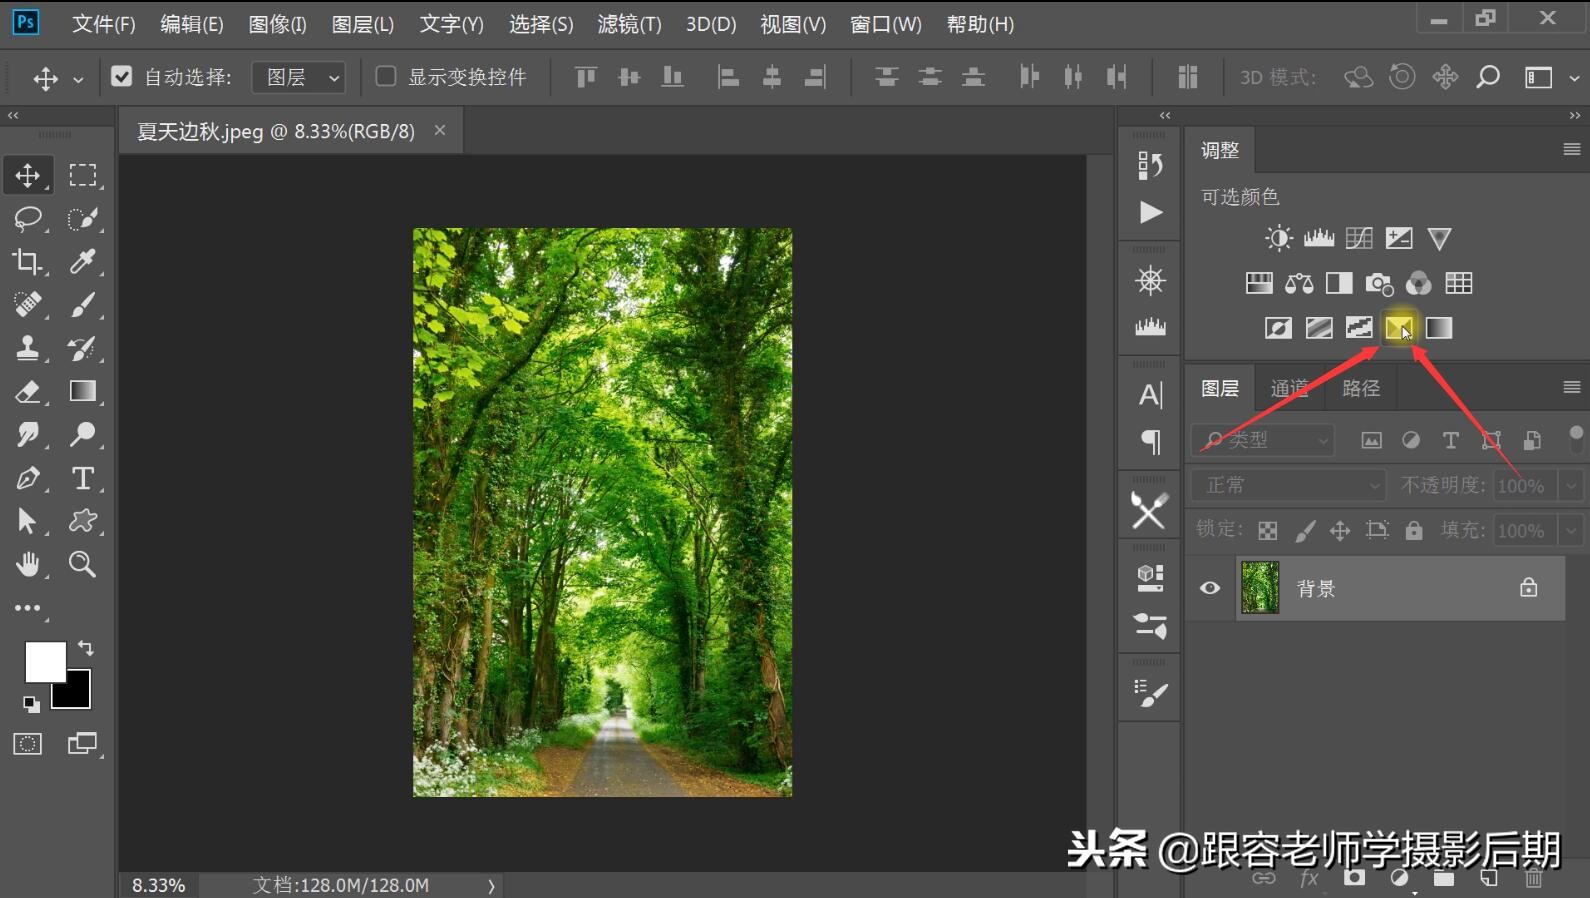This screenshot has height=898, width=1590.
Task: Select the Eraser tool
Action: click(27, 392)
